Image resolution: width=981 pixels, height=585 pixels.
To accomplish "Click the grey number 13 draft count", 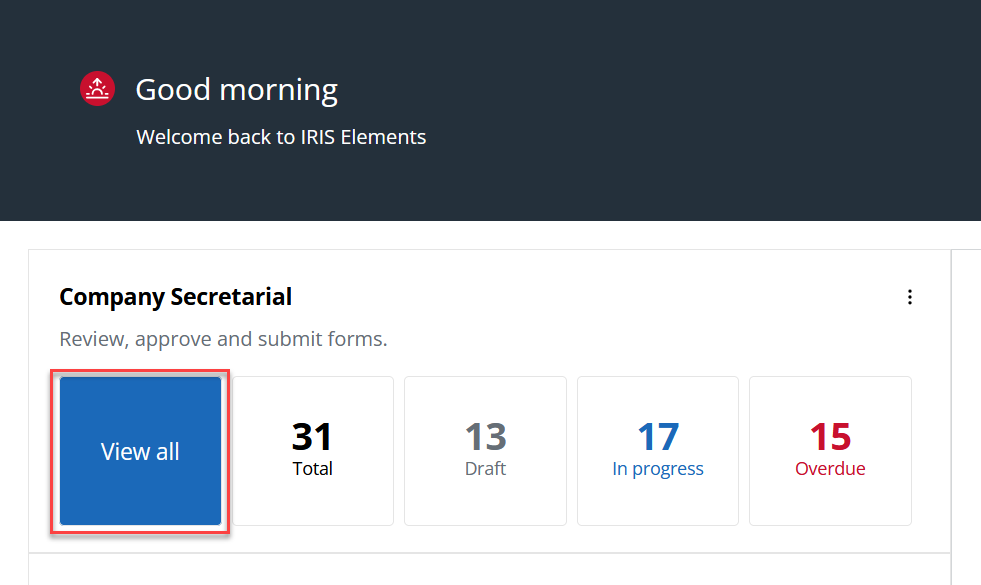I will [x=485, y=436].
